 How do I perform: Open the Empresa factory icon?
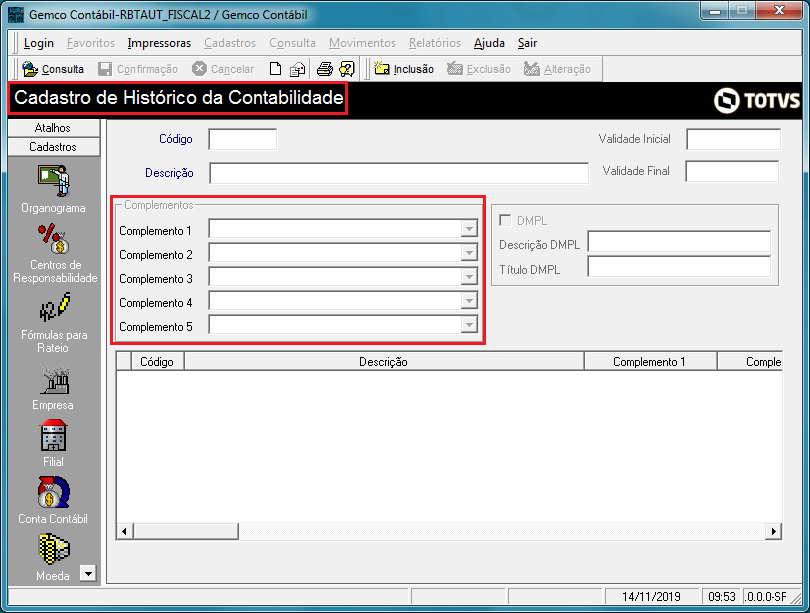click(54, 380)
